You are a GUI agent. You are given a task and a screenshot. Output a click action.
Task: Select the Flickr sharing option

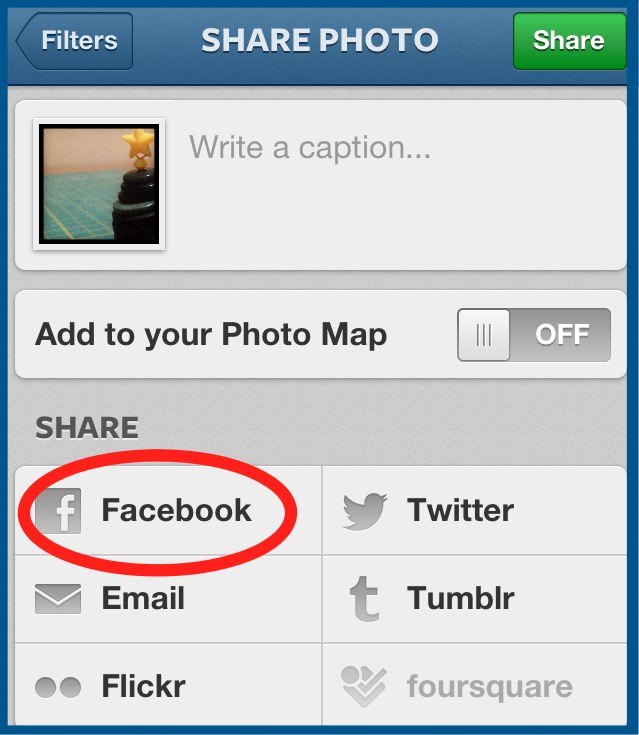168,684
